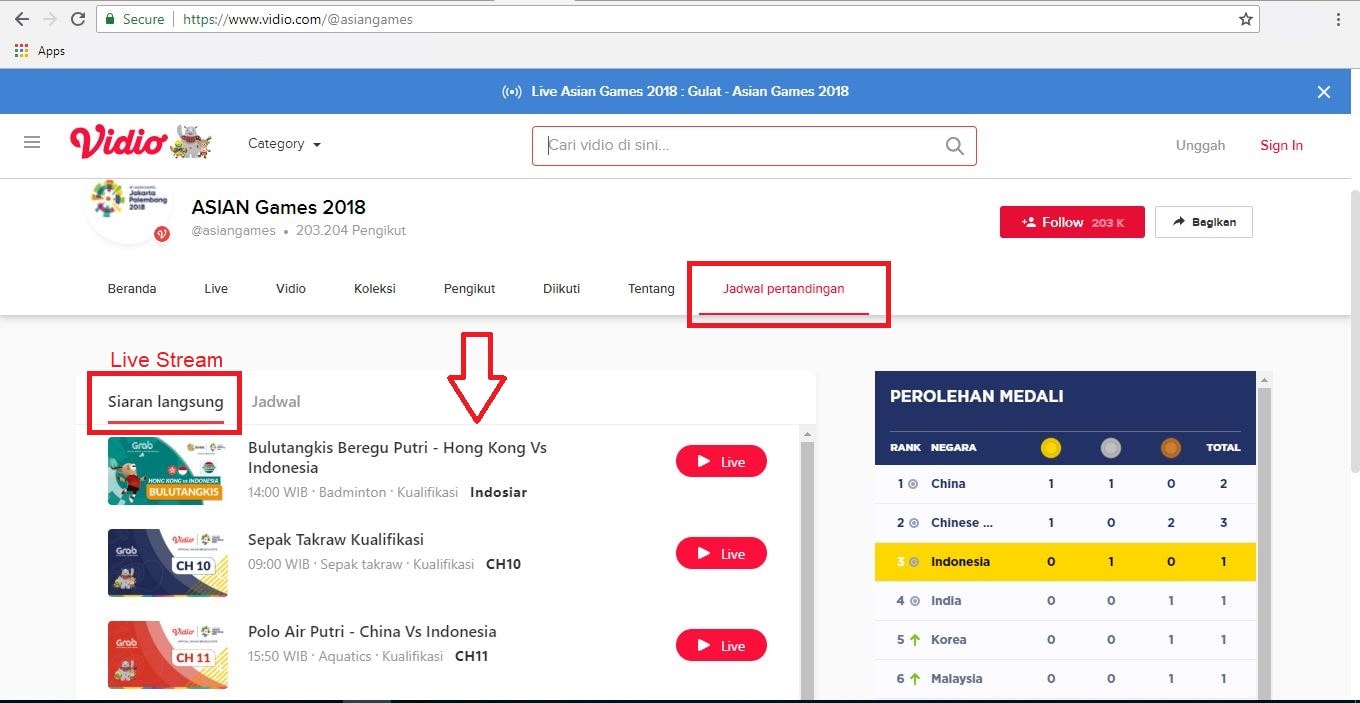
Task: Click the Vidio logo
Action: point(118,142)
